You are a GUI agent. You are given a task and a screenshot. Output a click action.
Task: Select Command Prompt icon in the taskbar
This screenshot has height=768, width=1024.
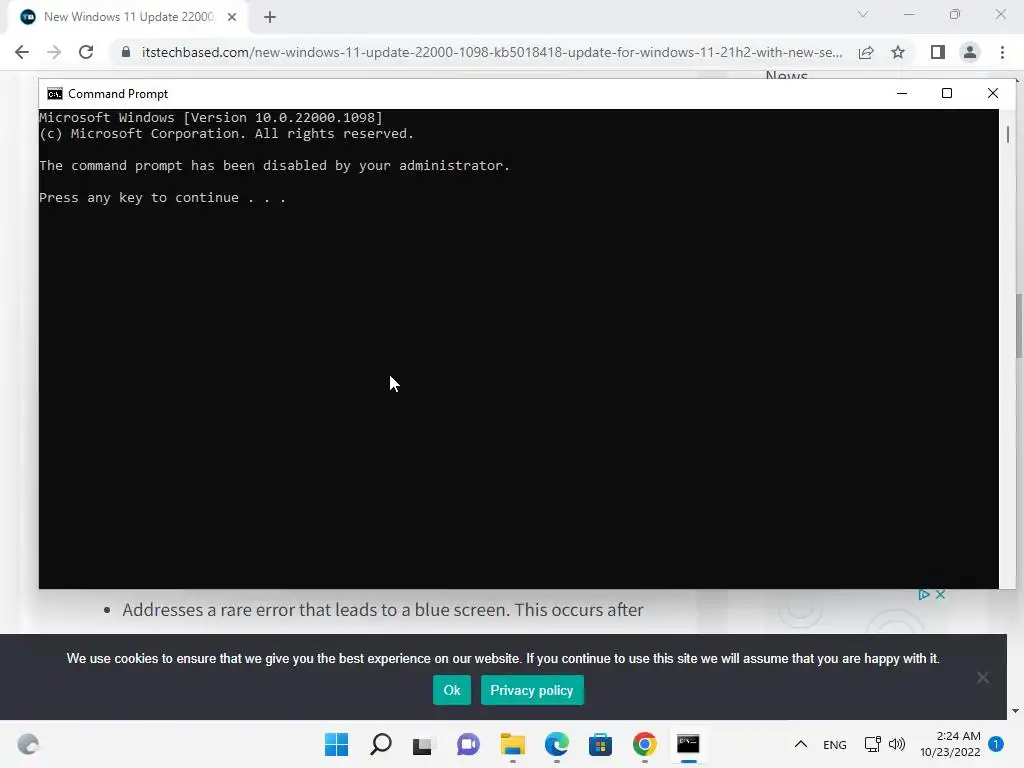click(x=688, y=744)
